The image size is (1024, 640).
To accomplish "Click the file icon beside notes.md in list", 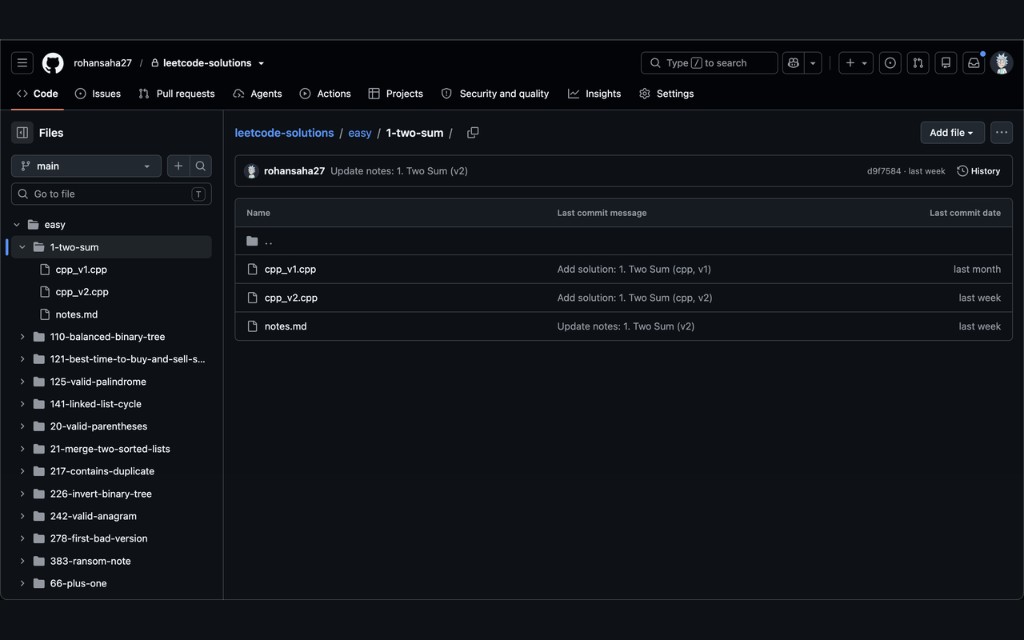I will pos(252,327).
